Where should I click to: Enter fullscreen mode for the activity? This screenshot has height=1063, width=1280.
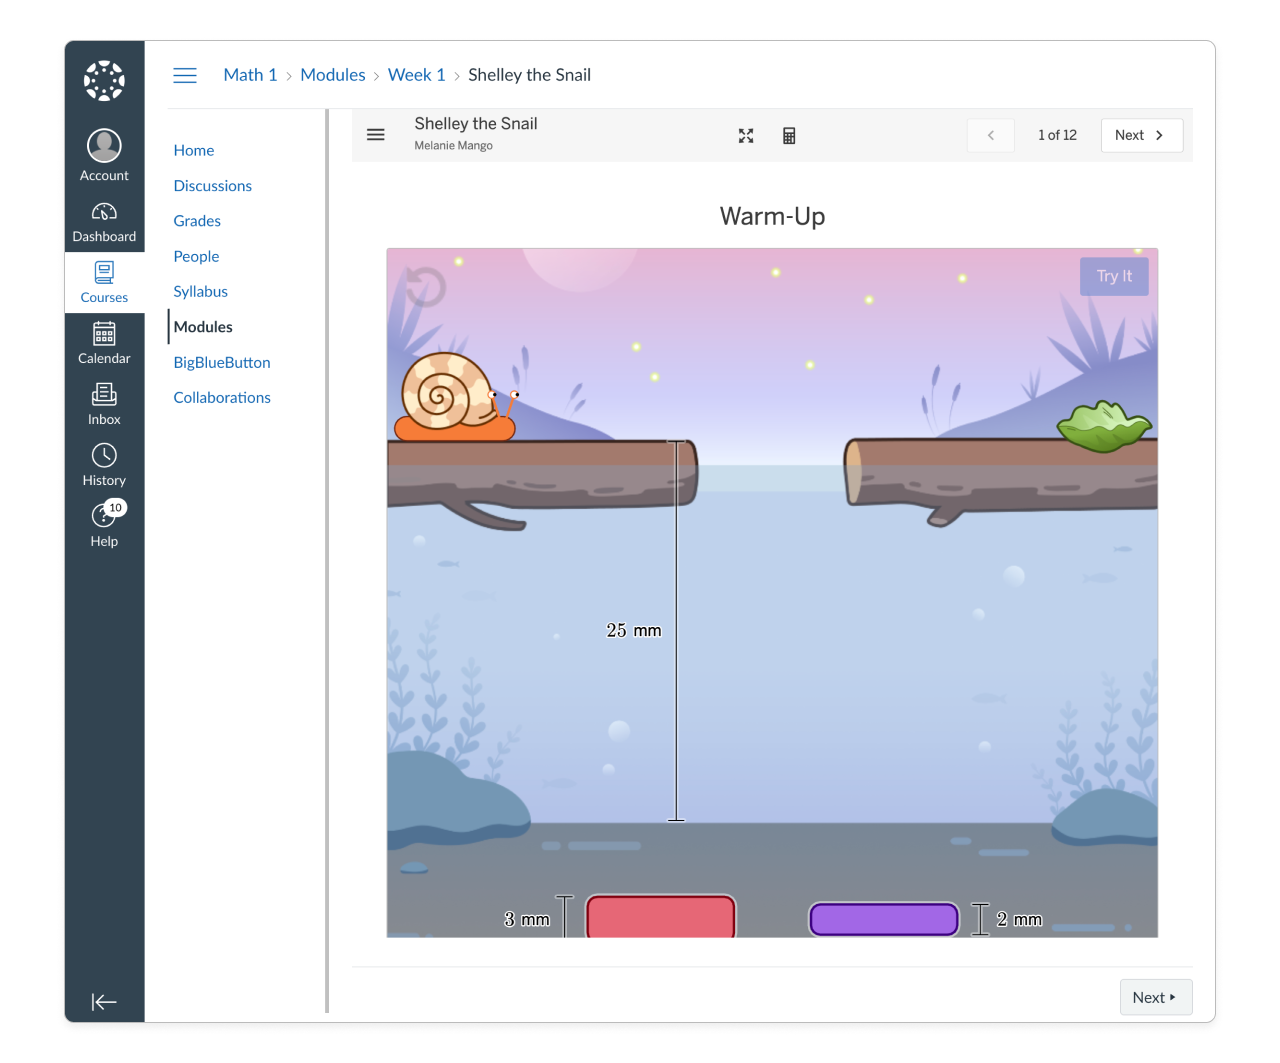pyautogui.click(x=746, y=136)
